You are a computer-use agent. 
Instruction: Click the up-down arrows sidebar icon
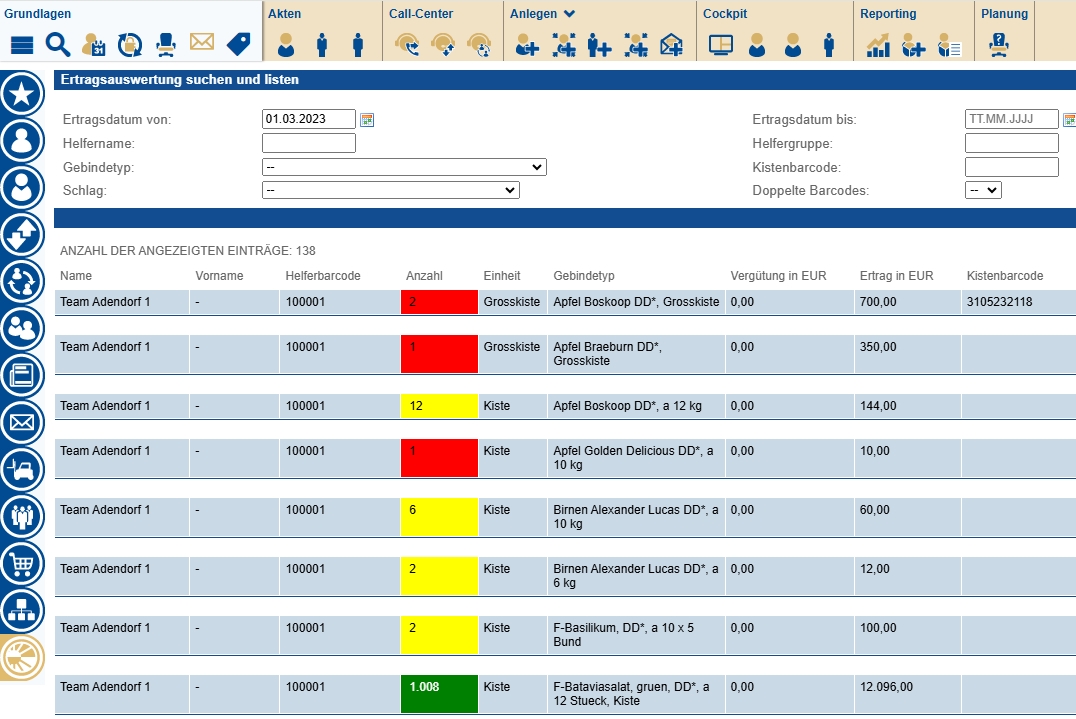click(22, 235)
